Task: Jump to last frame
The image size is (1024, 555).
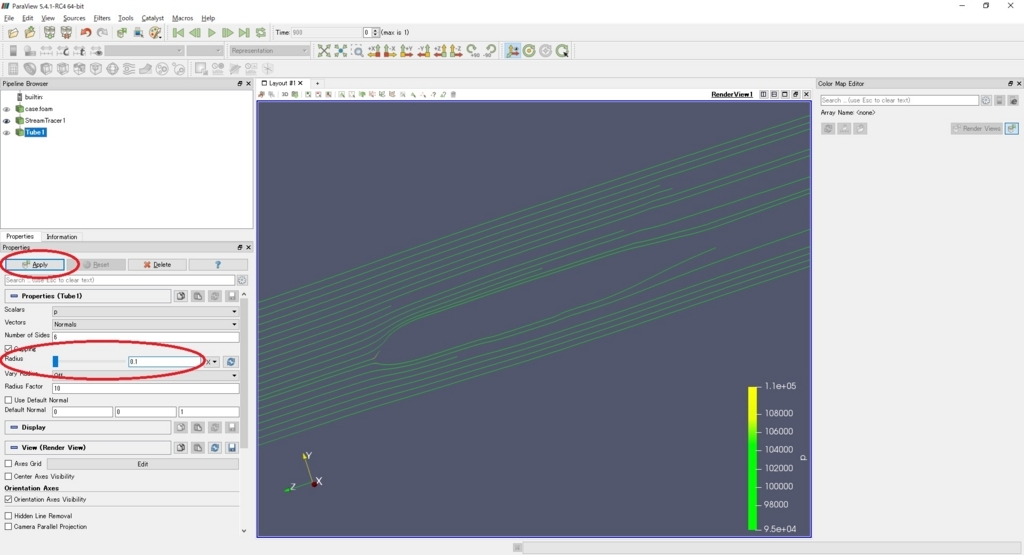Action: click(x=244, y=33)
